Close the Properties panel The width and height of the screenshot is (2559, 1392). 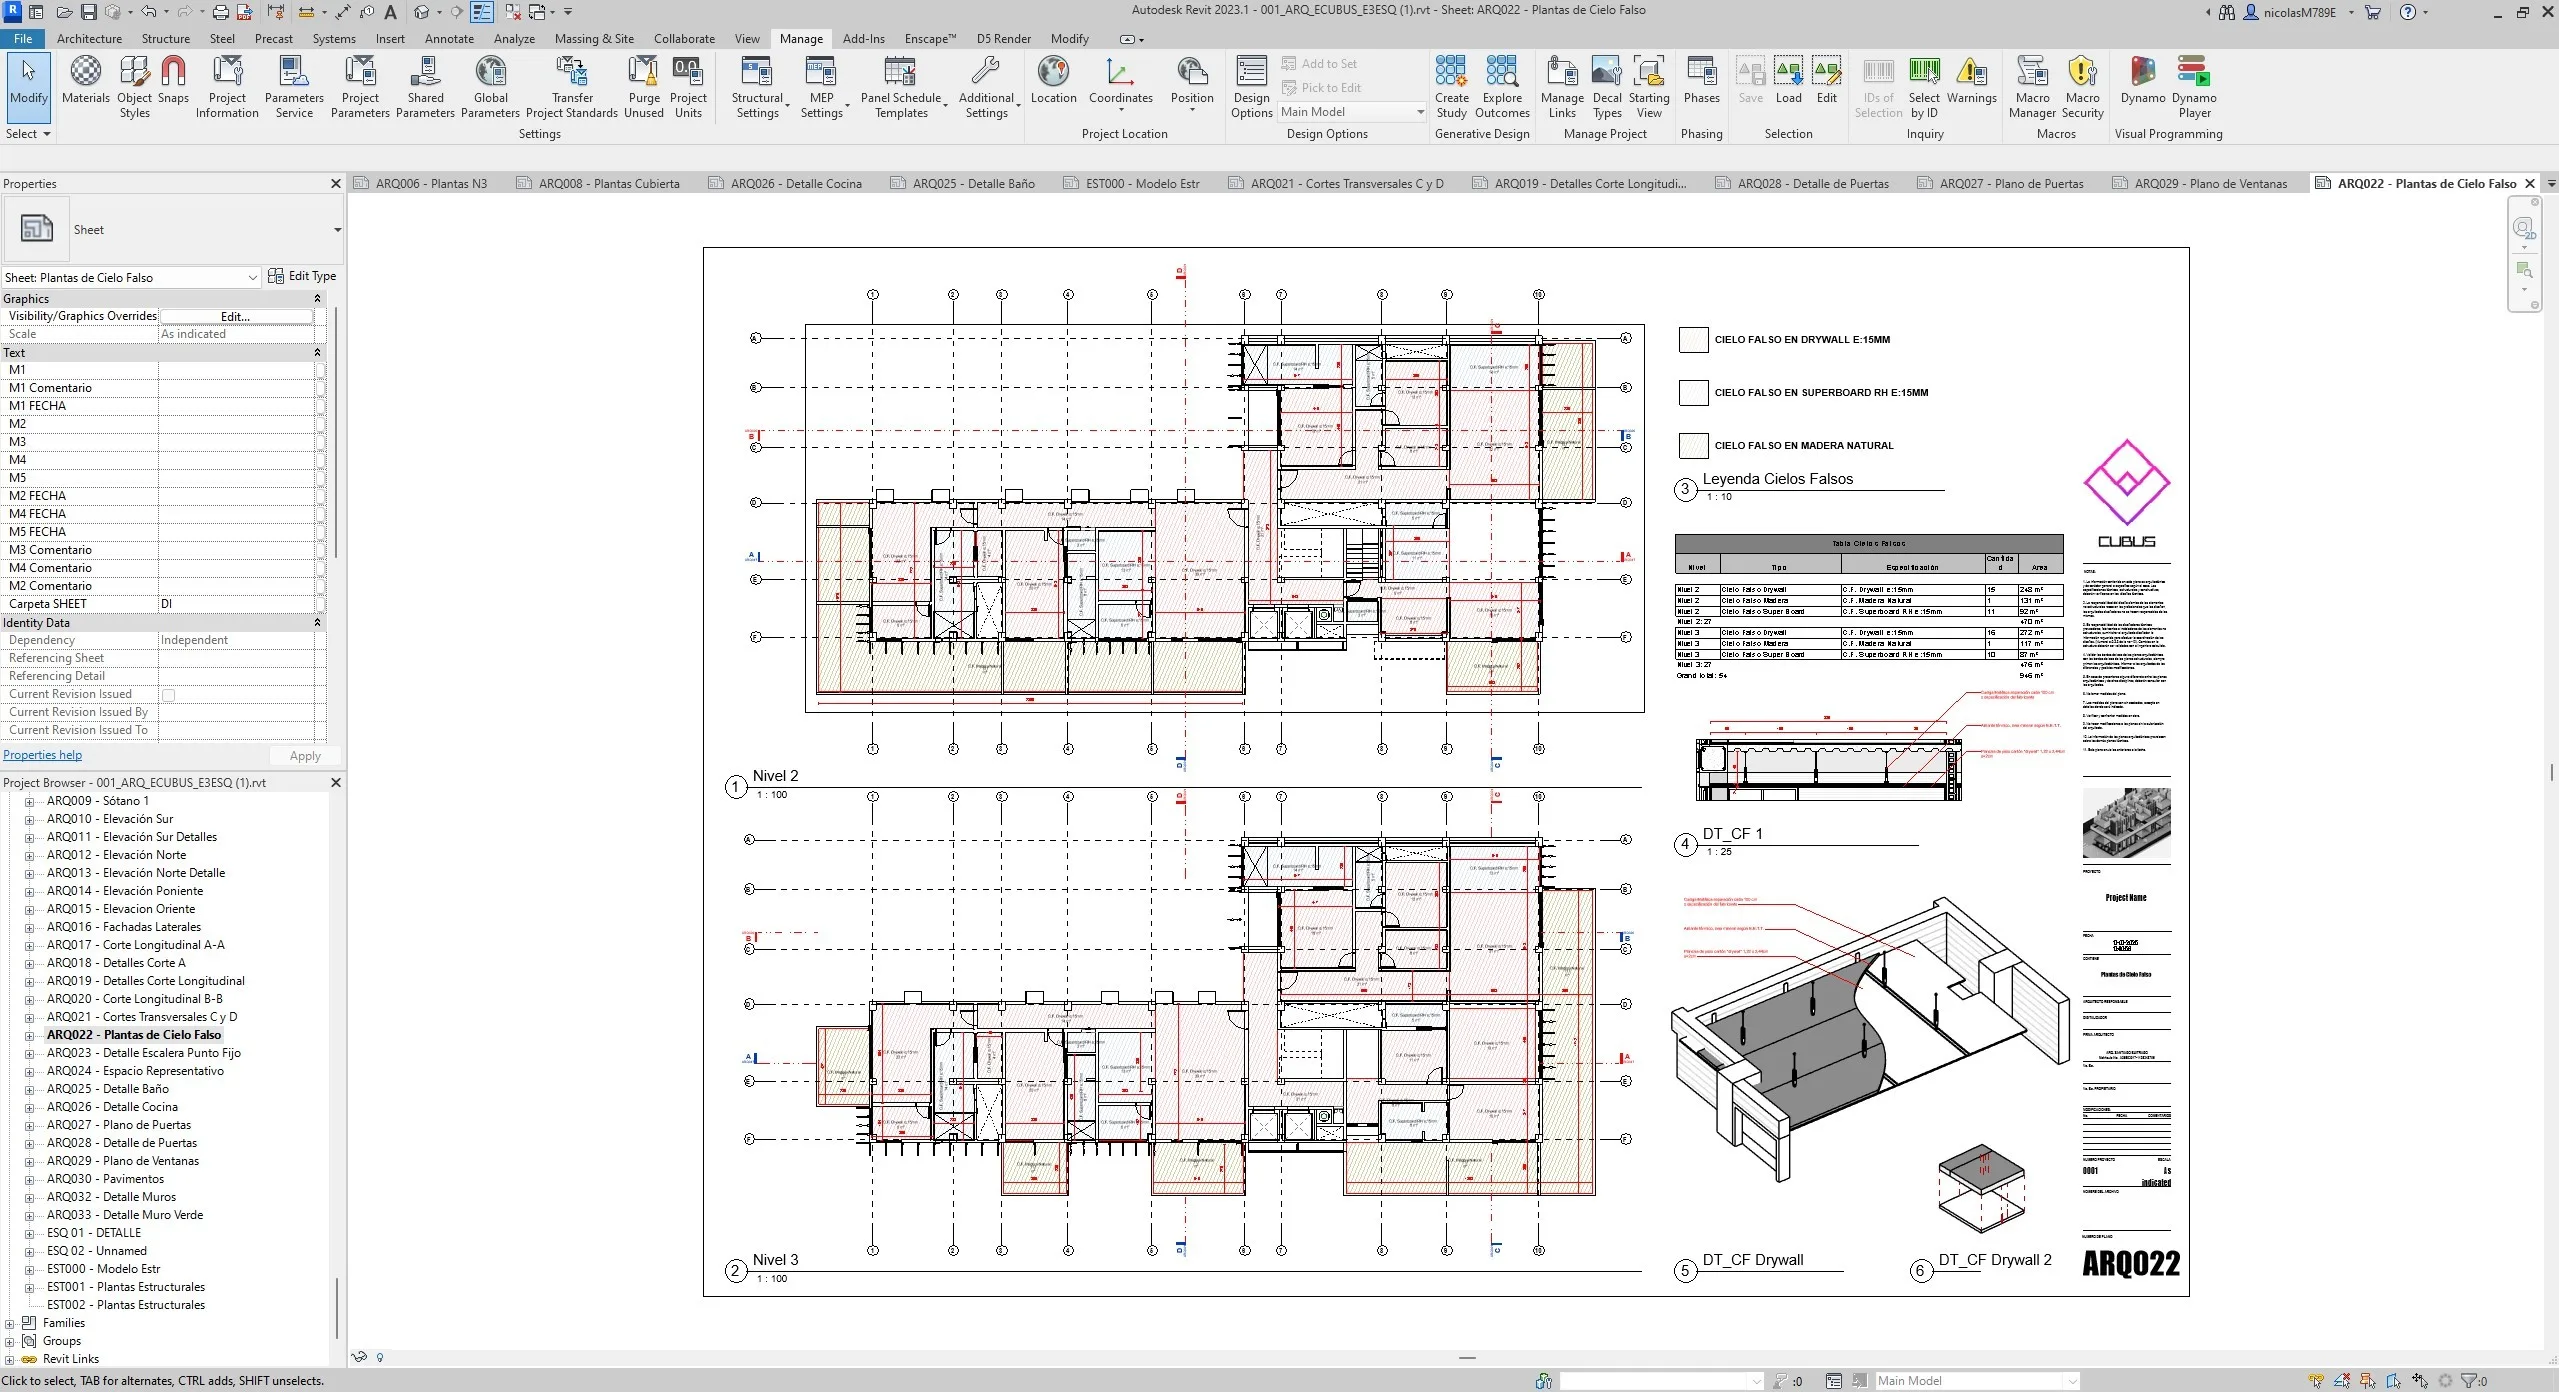click(x=336, y=184)
